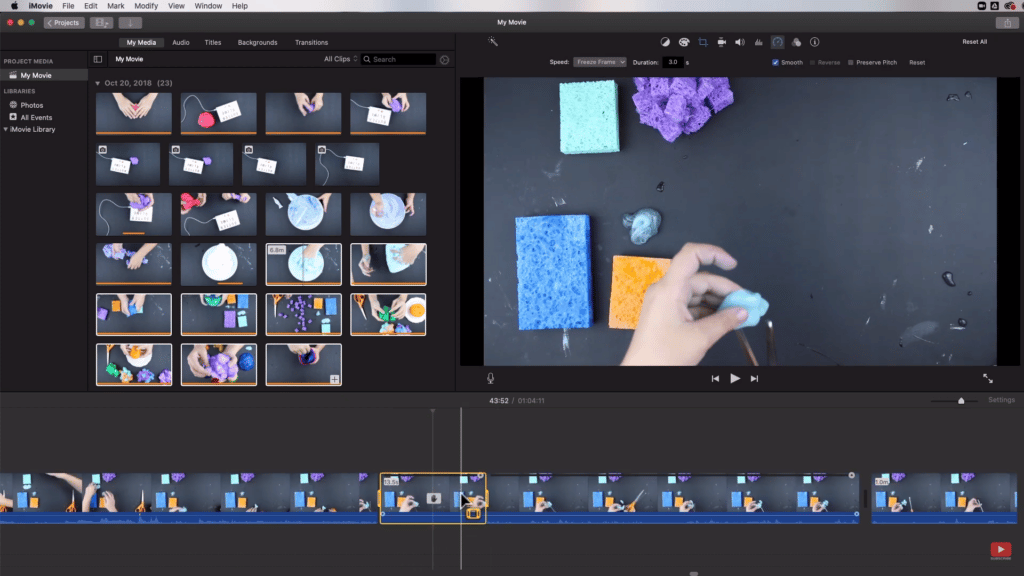Click the timeline zoom slider
Image resolution: width=1024 pixels, height=576 pixels.
(961, 401)
